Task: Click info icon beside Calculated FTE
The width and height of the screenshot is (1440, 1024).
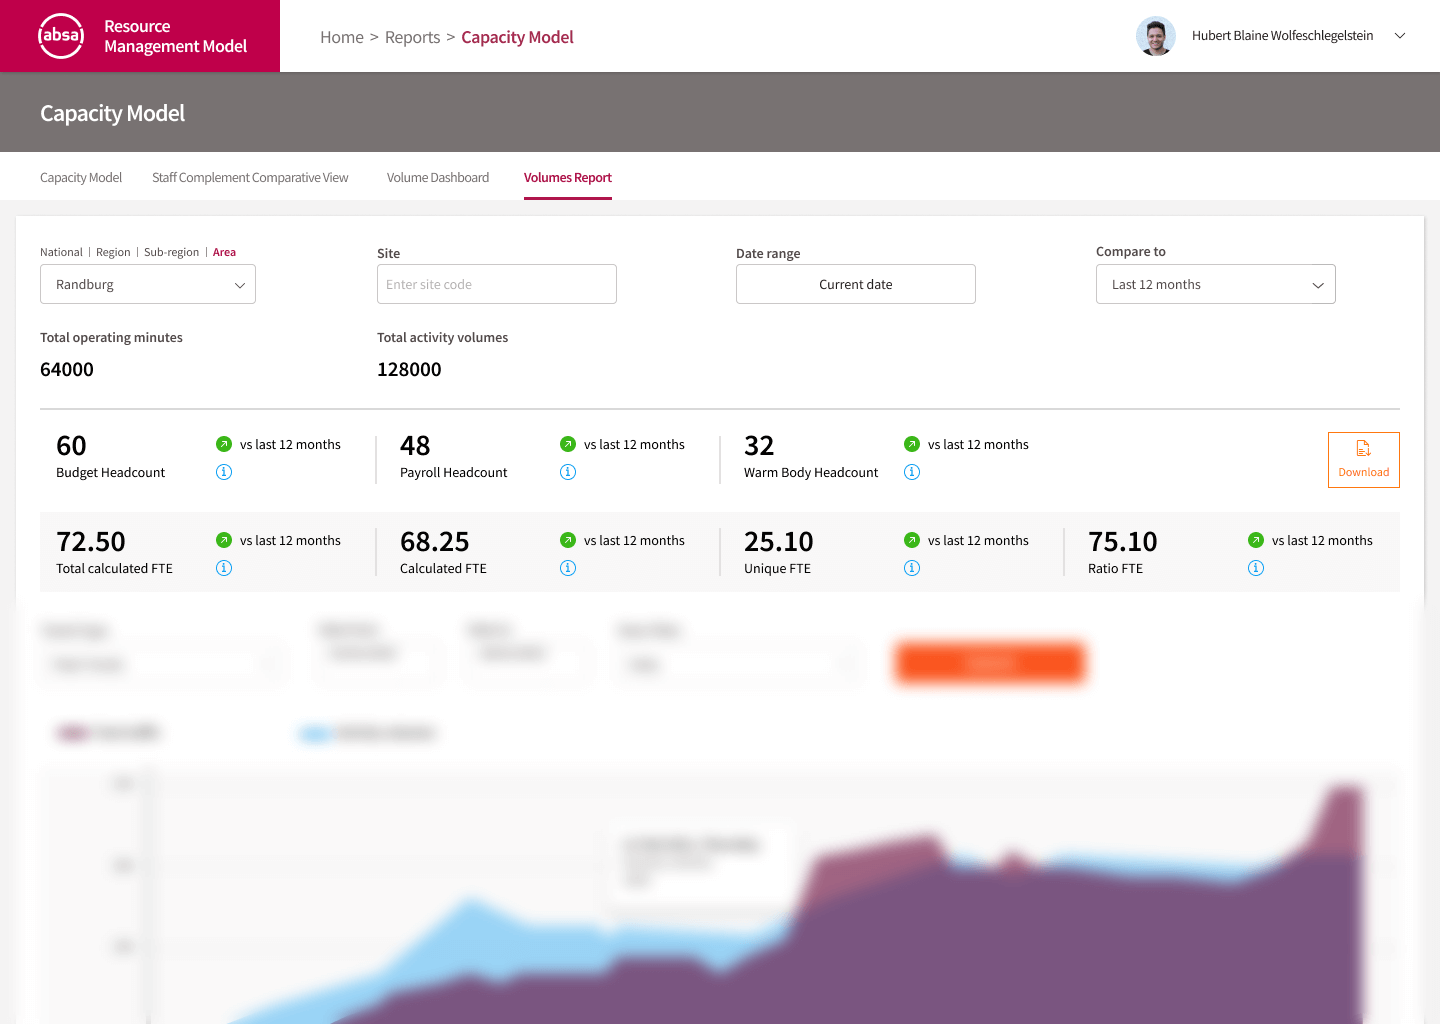Action: click(x=568, y=568)
